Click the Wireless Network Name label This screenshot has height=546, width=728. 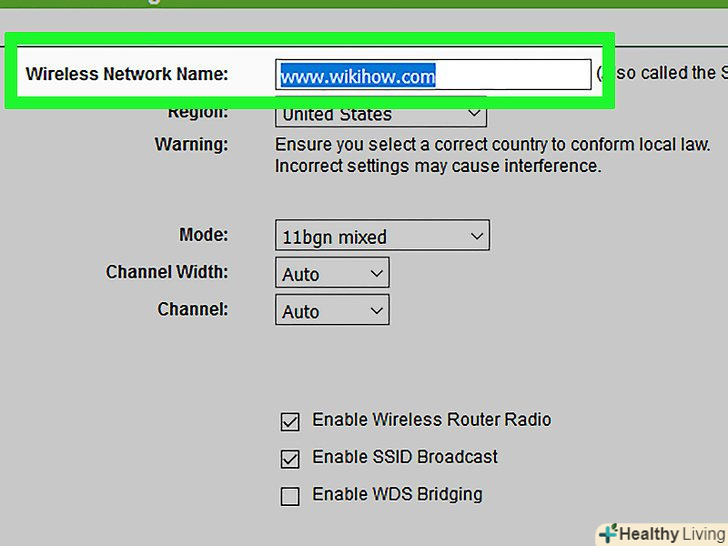tap(127, 74)
